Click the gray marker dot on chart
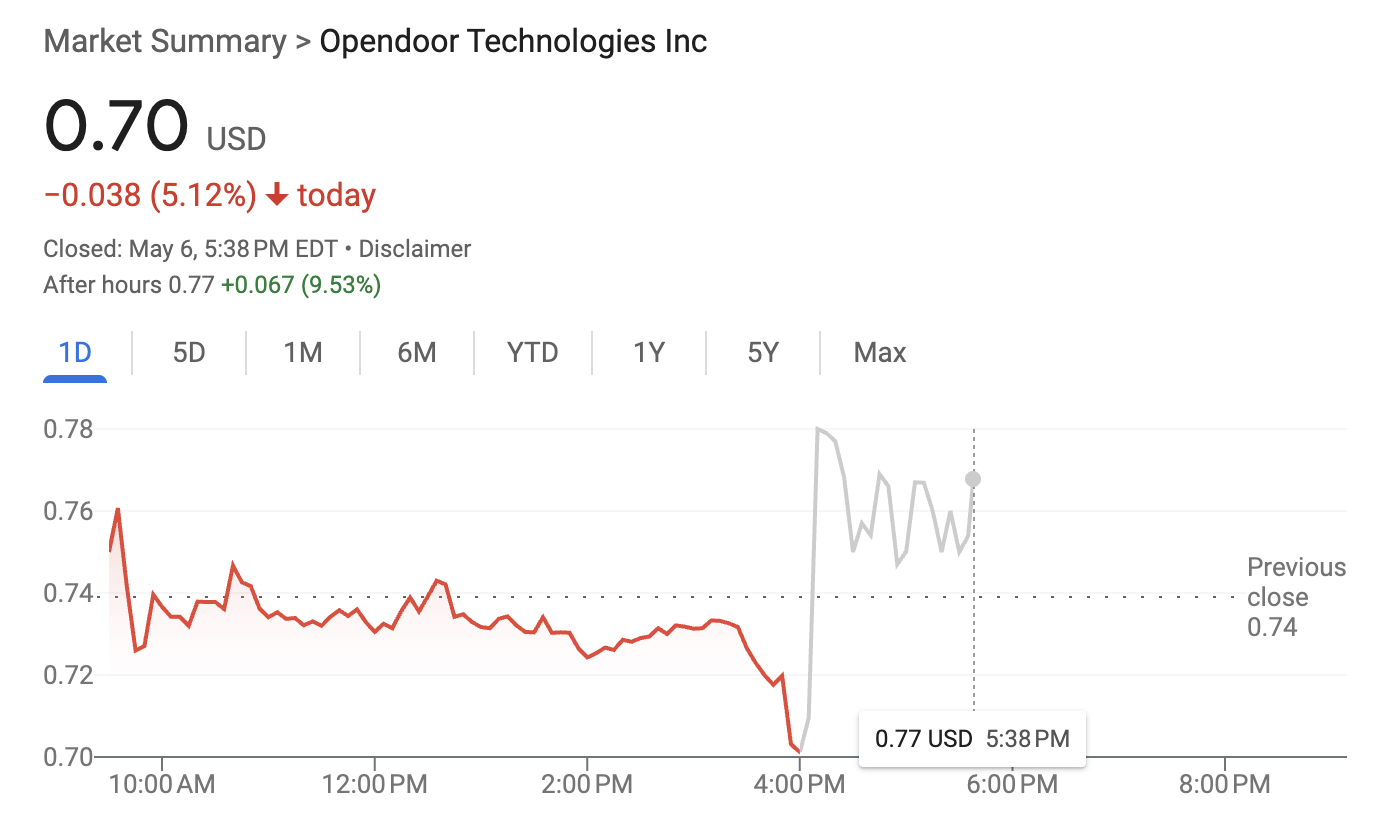This screenshot has width=1398, height=820. (x=973, y=479)
